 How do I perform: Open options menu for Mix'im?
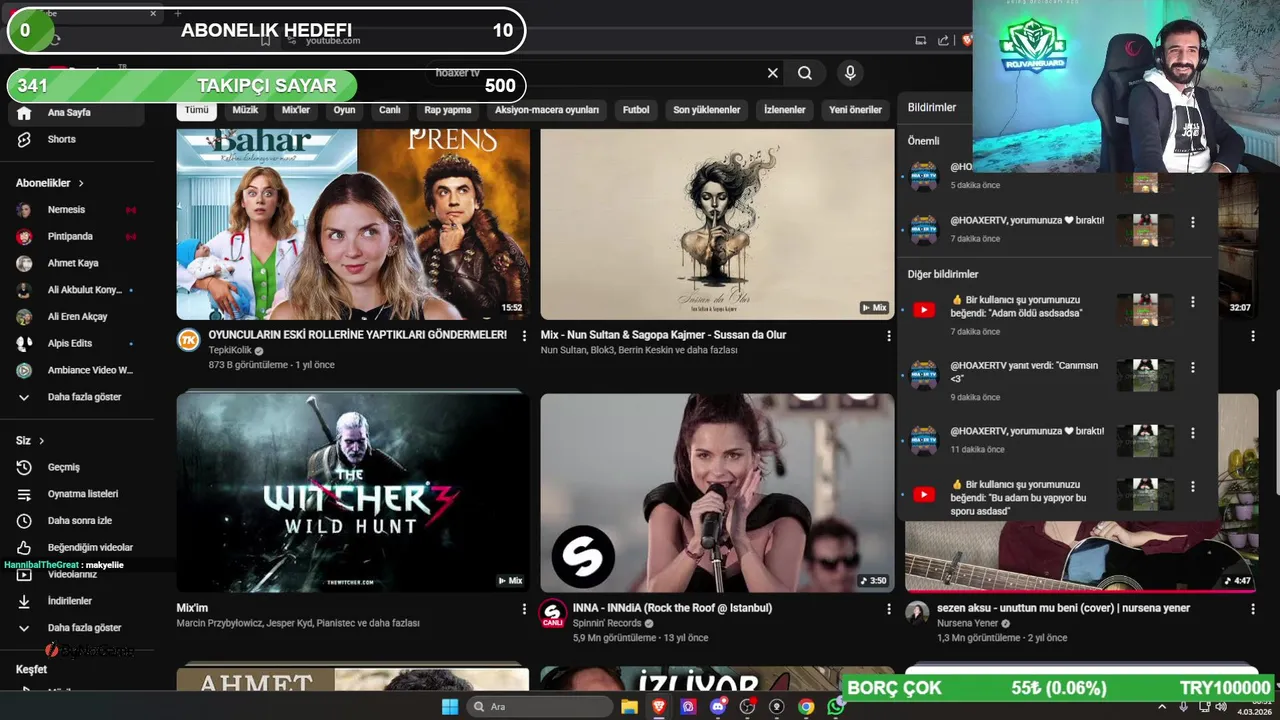[524, 609]
